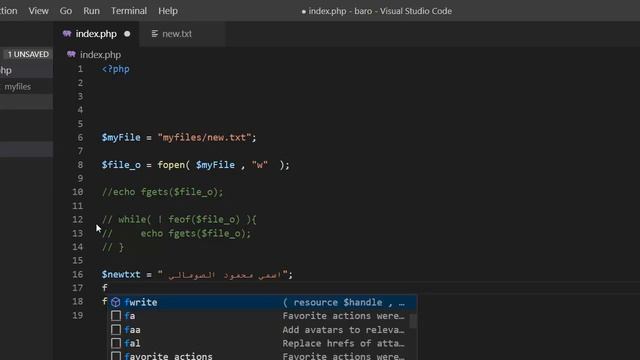This screenshot has height=360, width=640.
Task: Select the myfiles folder in explorer
Action: (18, 87)
